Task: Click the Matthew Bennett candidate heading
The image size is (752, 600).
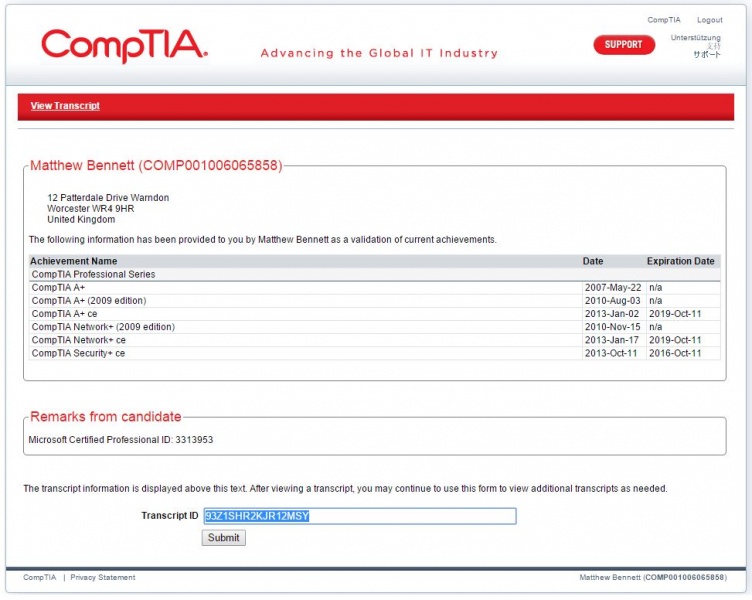Action: click(x=156, y=165)
